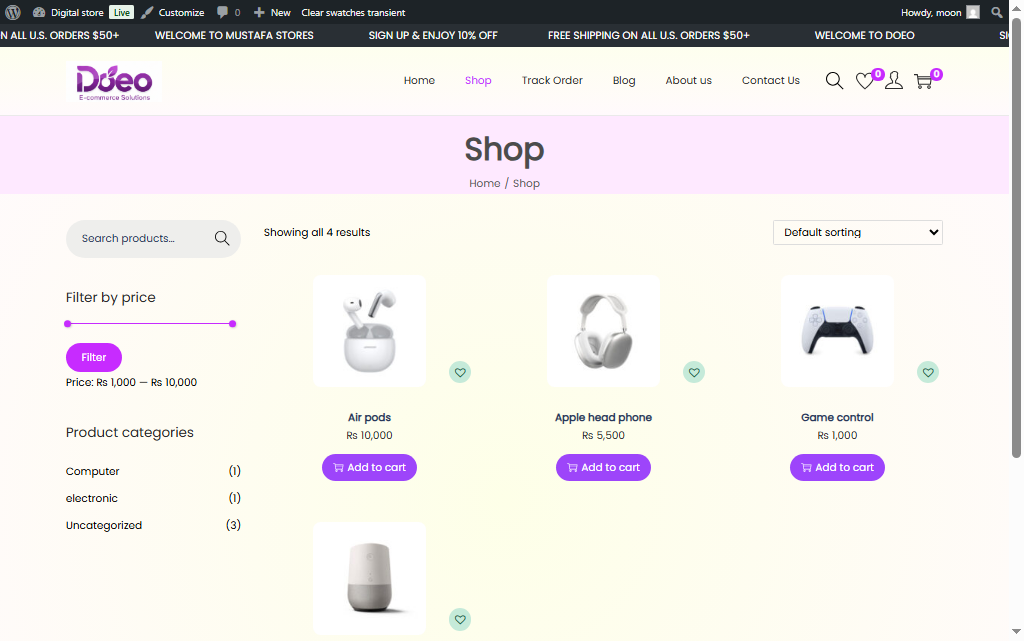
Task: Add Game control to your wishlist
Action: tap(928, 371)
